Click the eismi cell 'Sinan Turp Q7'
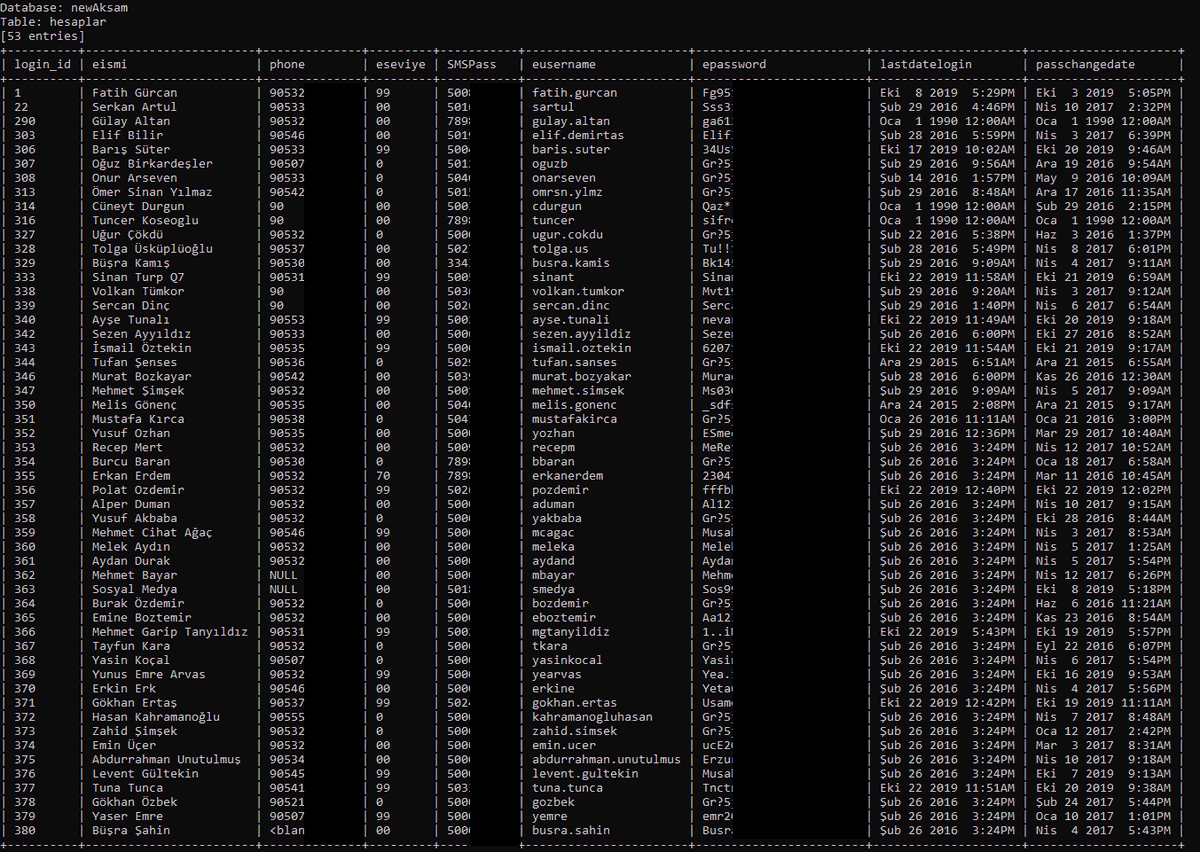Viewport: 1200px width, 852px height. pos(138,277)
